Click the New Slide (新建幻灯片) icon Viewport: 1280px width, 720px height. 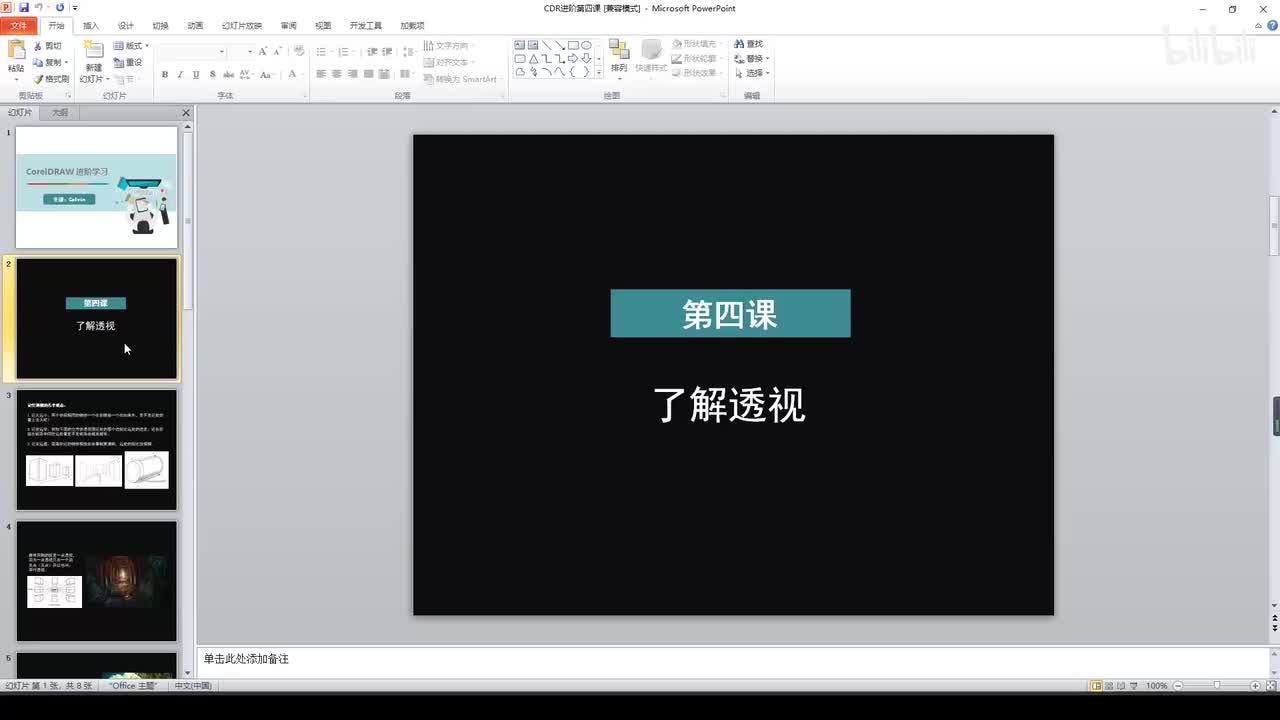pyautogui.click(x=92, y=50)
